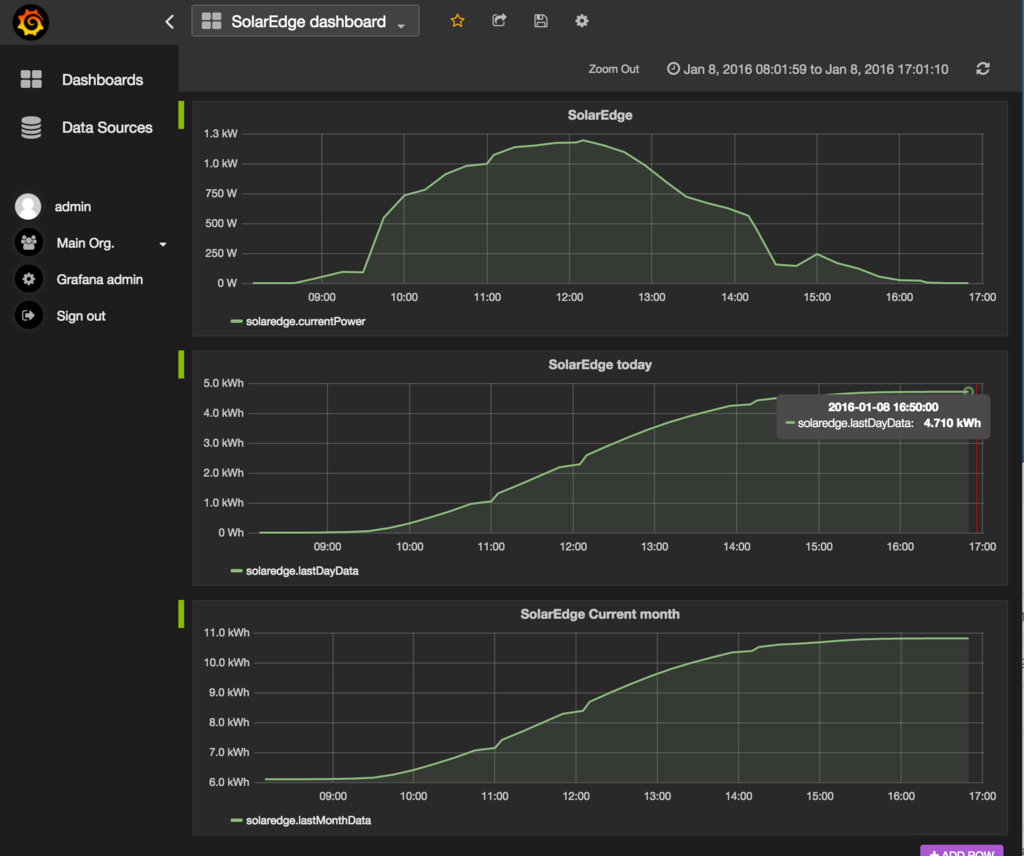Open the SolarEdge panel title menu

[600, 115]
